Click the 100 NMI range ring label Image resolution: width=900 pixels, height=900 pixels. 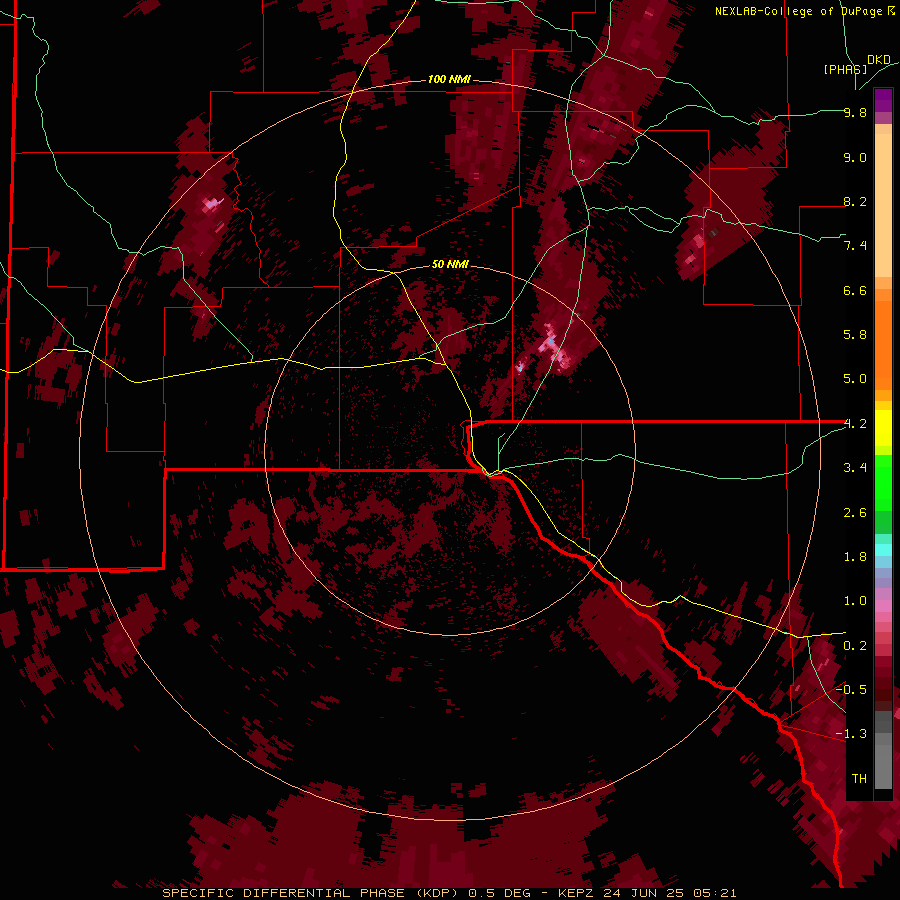pos(449,79)
